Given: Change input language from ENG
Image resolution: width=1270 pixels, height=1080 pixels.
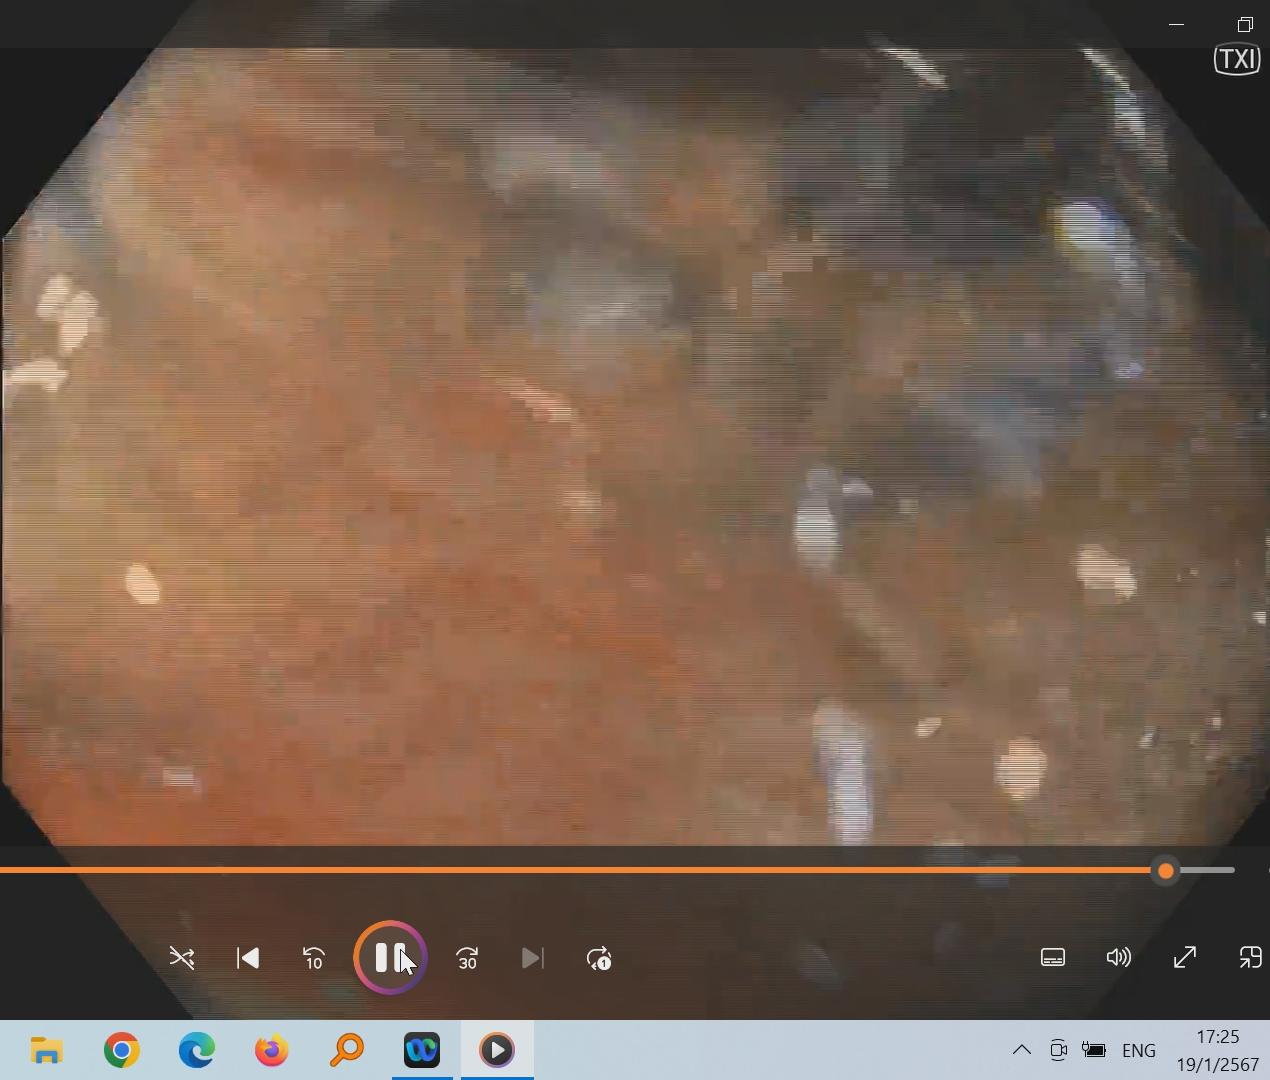Looking at the screenshot, I should pos(1139,1050).
